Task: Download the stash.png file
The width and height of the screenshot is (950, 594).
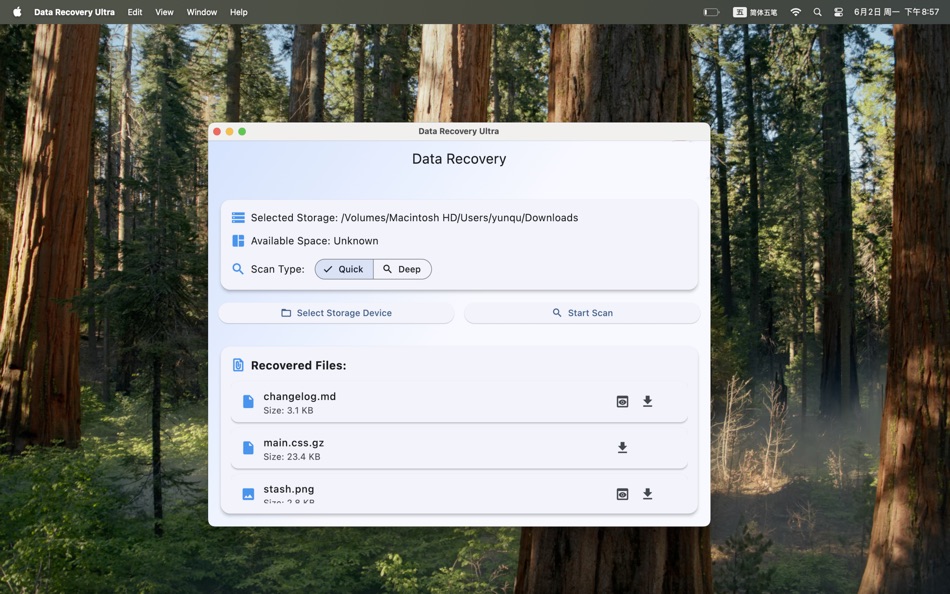Action: [x=648, y=494]
